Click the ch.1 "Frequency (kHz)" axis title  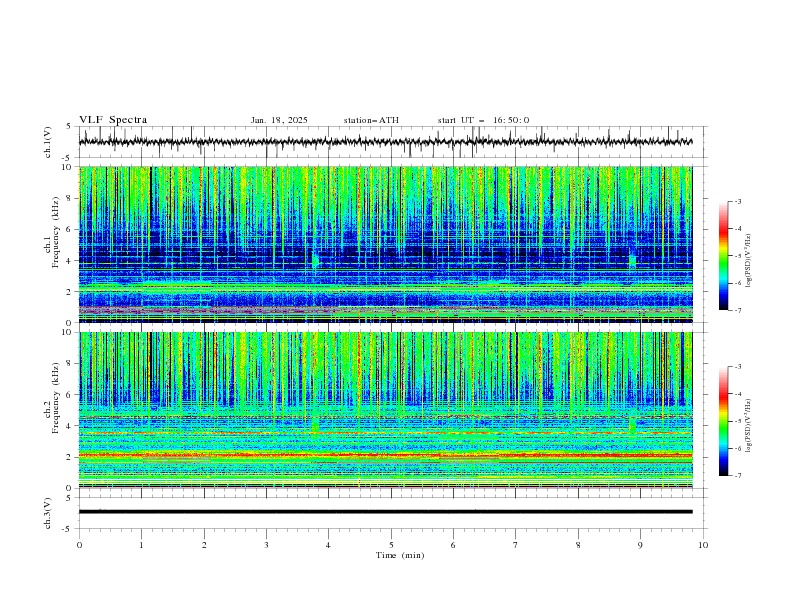[x=56, y=230]
